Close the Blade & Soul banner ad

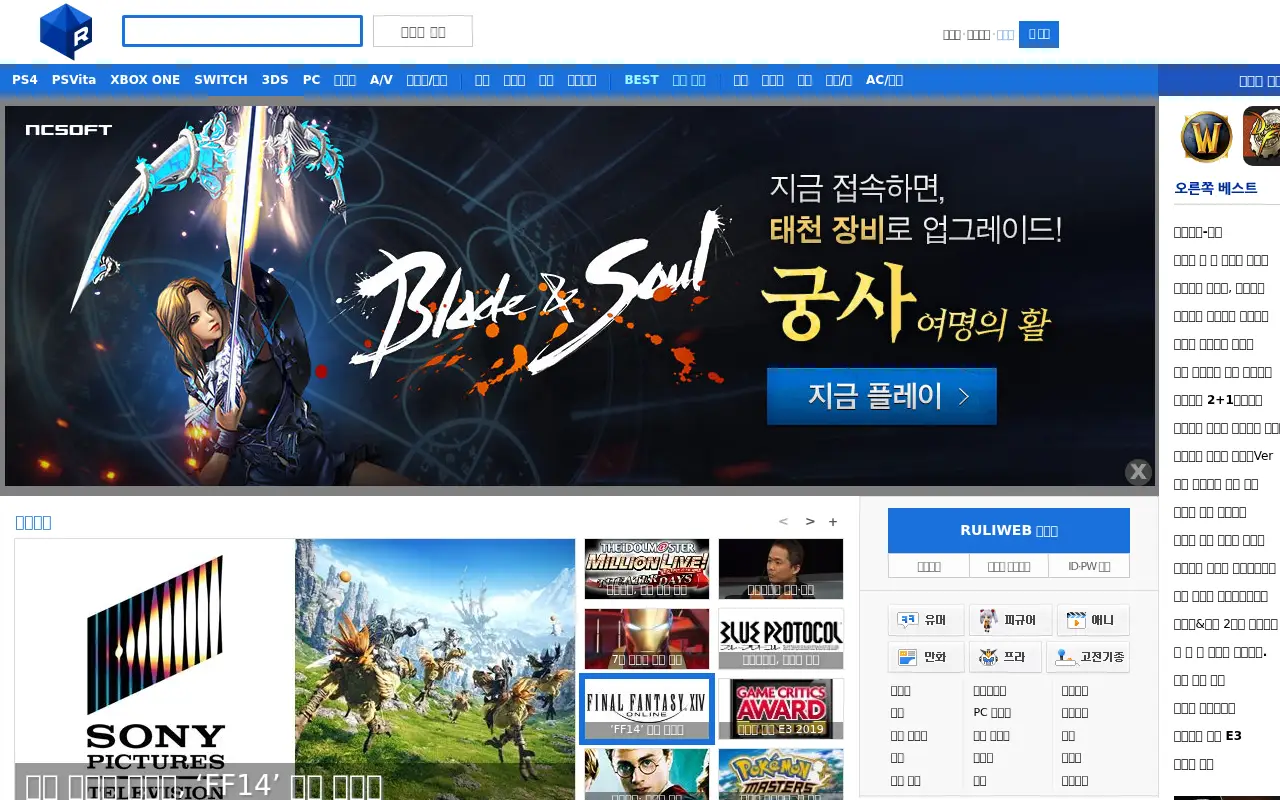(x=1138, y=472)
